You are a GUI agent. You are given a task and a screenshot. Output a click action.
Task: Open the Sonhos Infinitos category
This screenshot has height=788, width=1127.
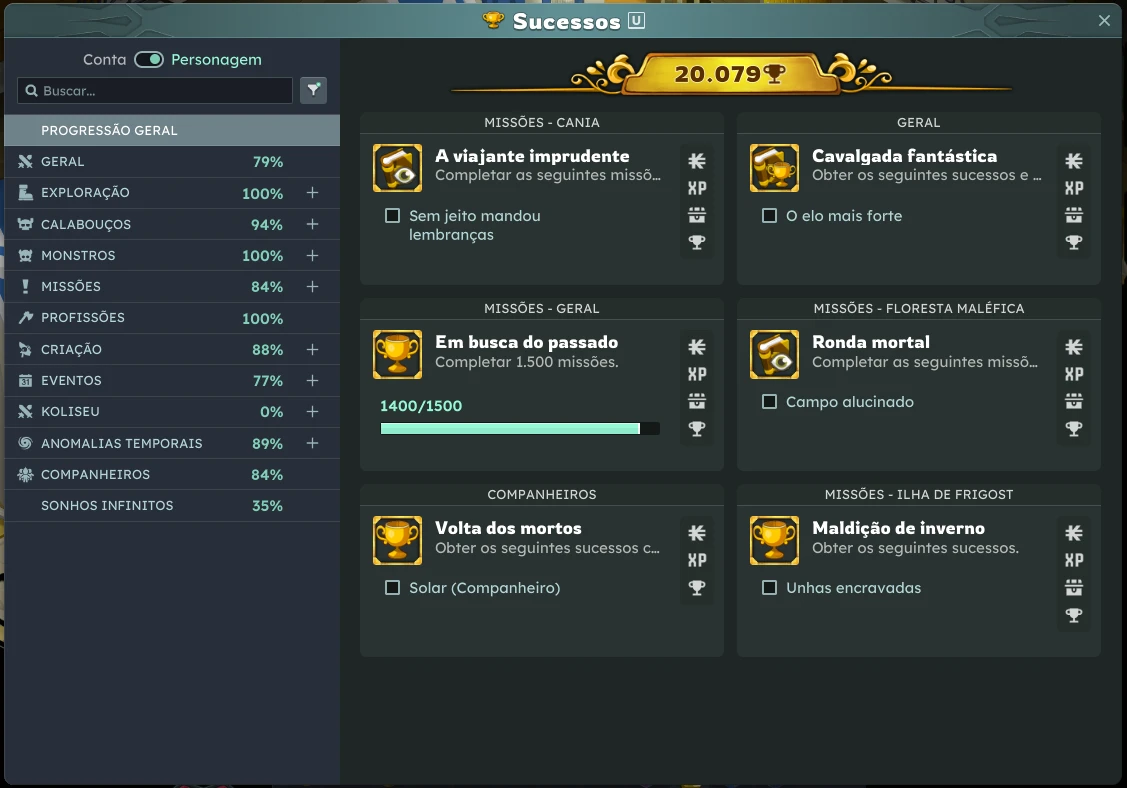click(x=107, y=506)
